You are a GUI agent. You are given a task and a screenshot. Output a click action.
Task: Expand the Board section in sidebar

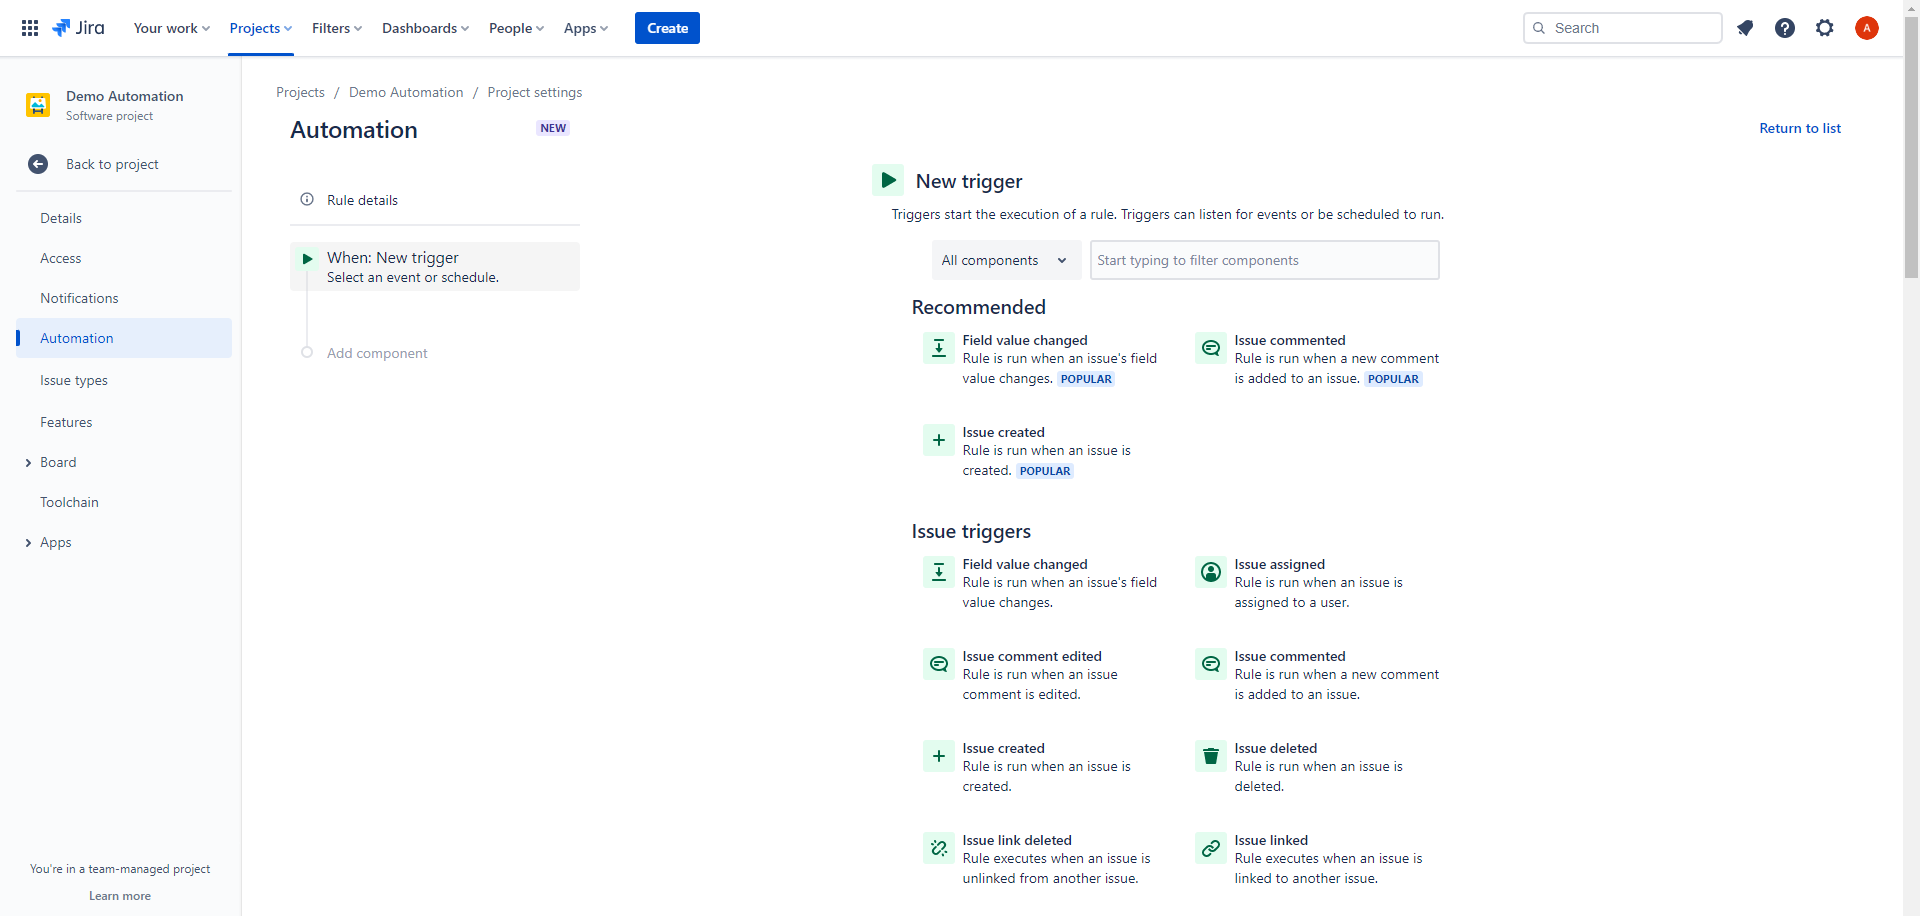pyautogui.click(x=28, y=462)
